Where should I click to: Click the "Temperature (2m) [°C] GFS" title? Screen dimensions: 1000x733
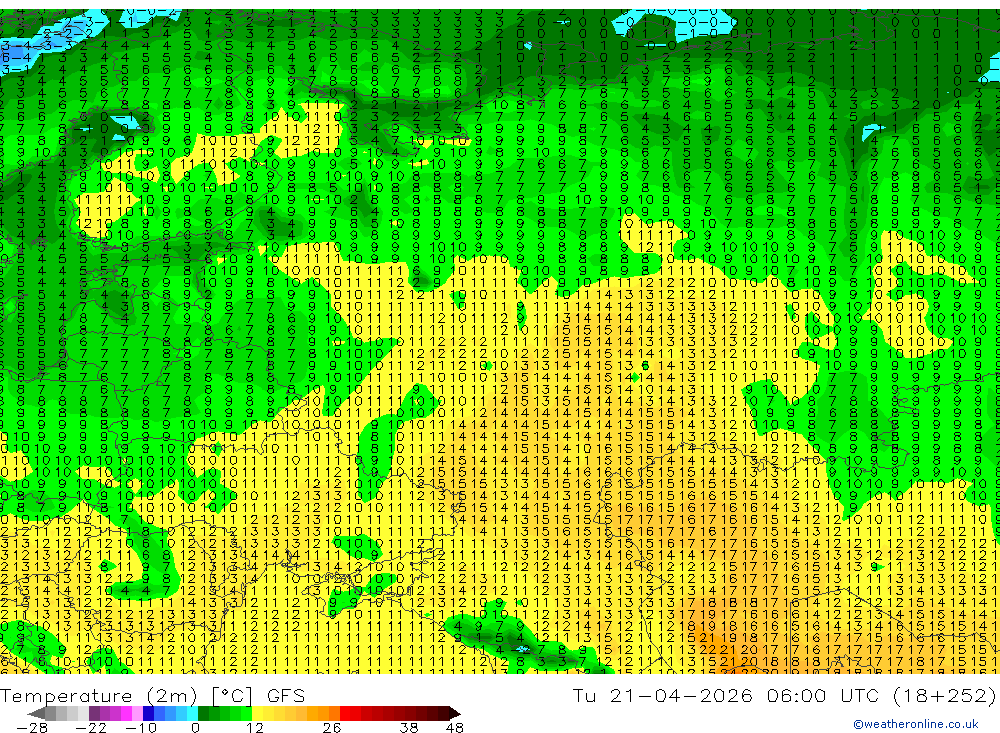[x=152, y=695]
